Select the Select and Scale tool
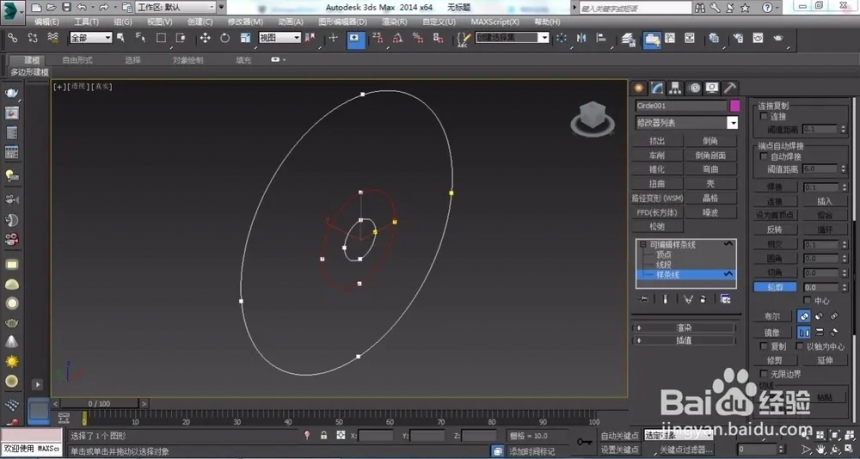The image size is (860, 459). (x=245, y=38)
